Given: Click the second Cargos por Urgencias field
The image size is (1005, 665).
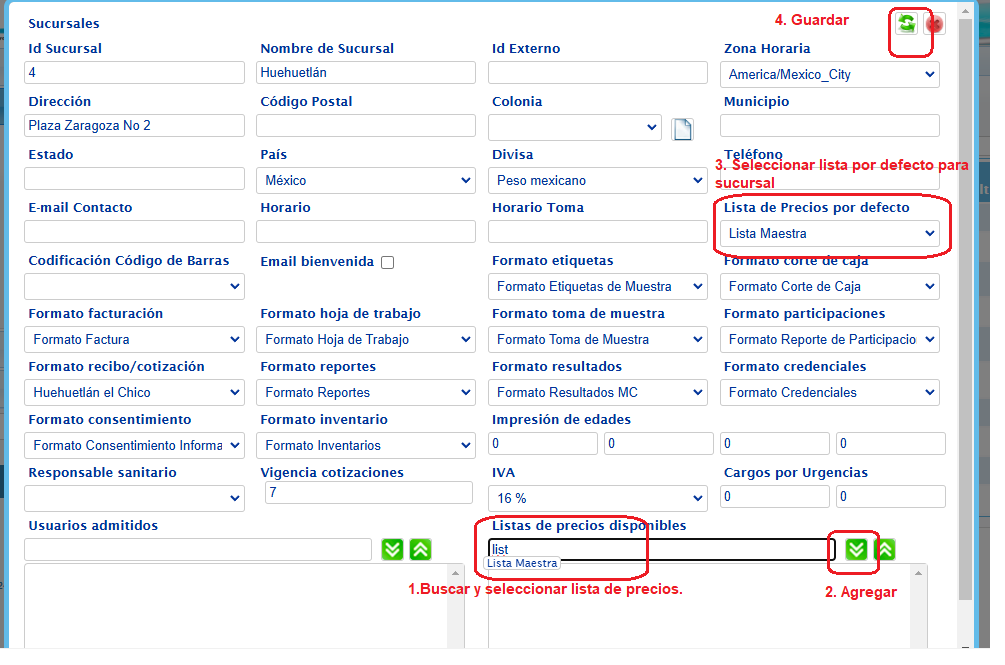Looking at the screenshot, I should click(890, 497).
